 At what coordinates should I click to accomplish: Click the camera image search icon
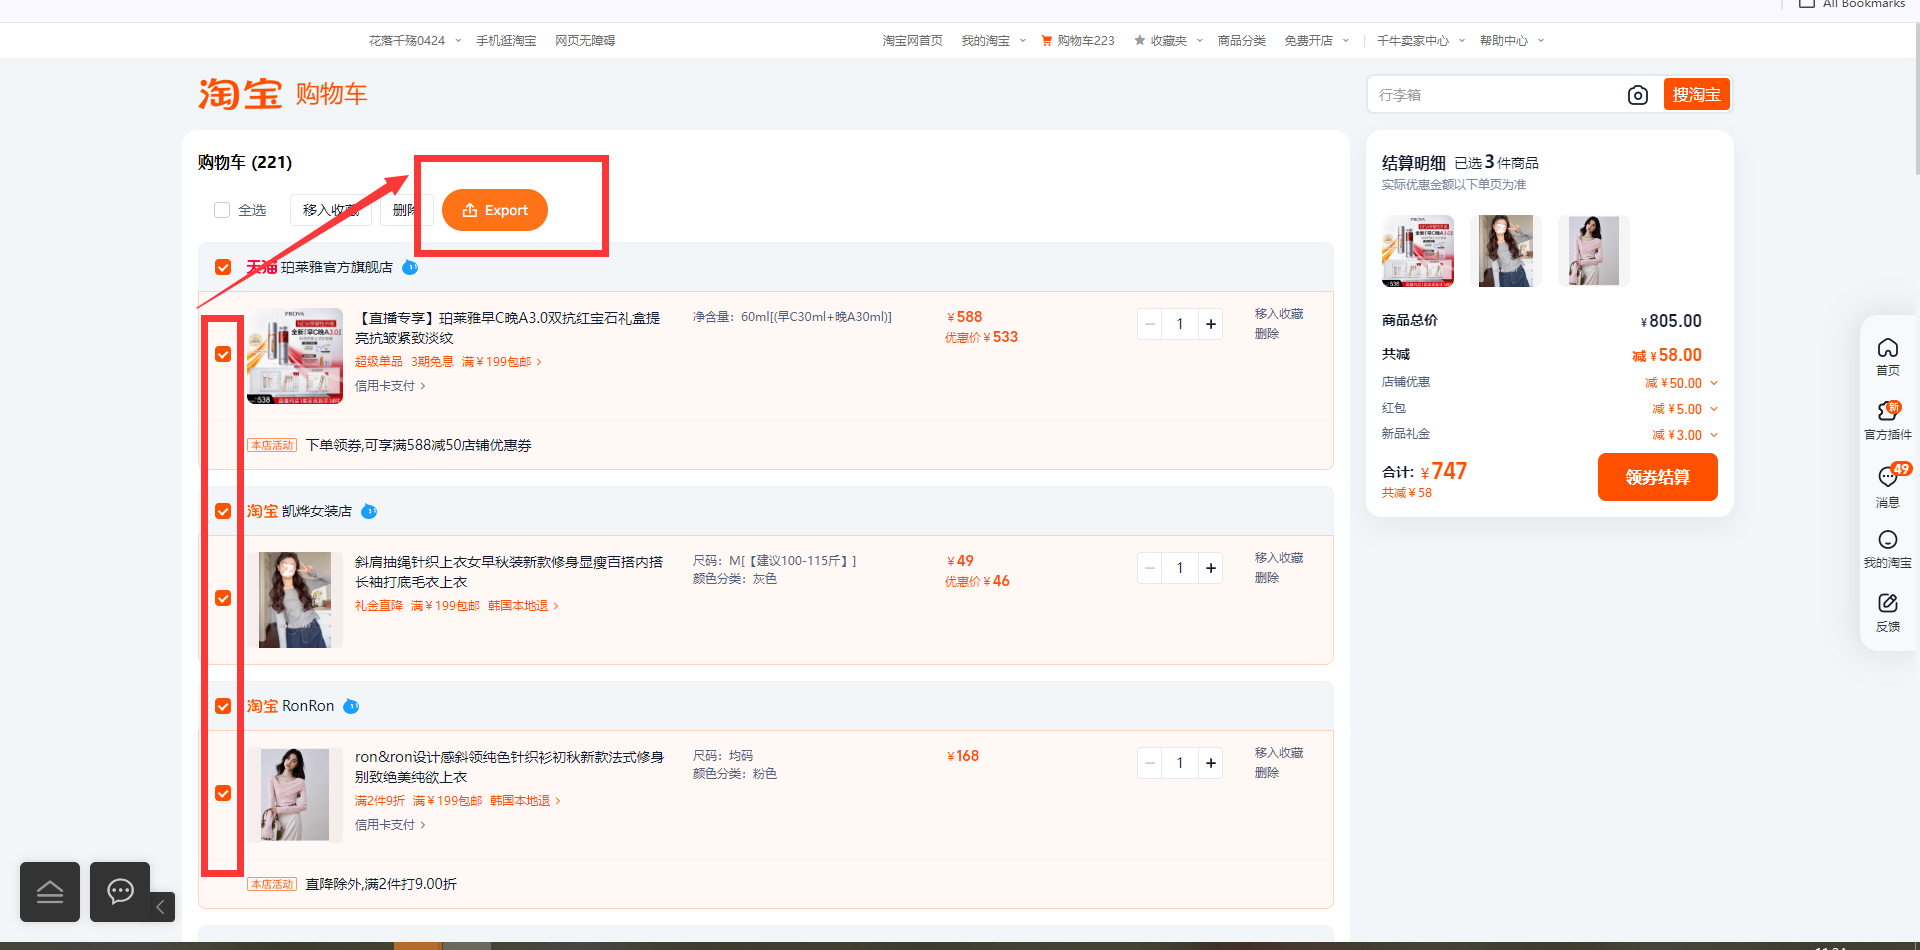click(1637, 95)
